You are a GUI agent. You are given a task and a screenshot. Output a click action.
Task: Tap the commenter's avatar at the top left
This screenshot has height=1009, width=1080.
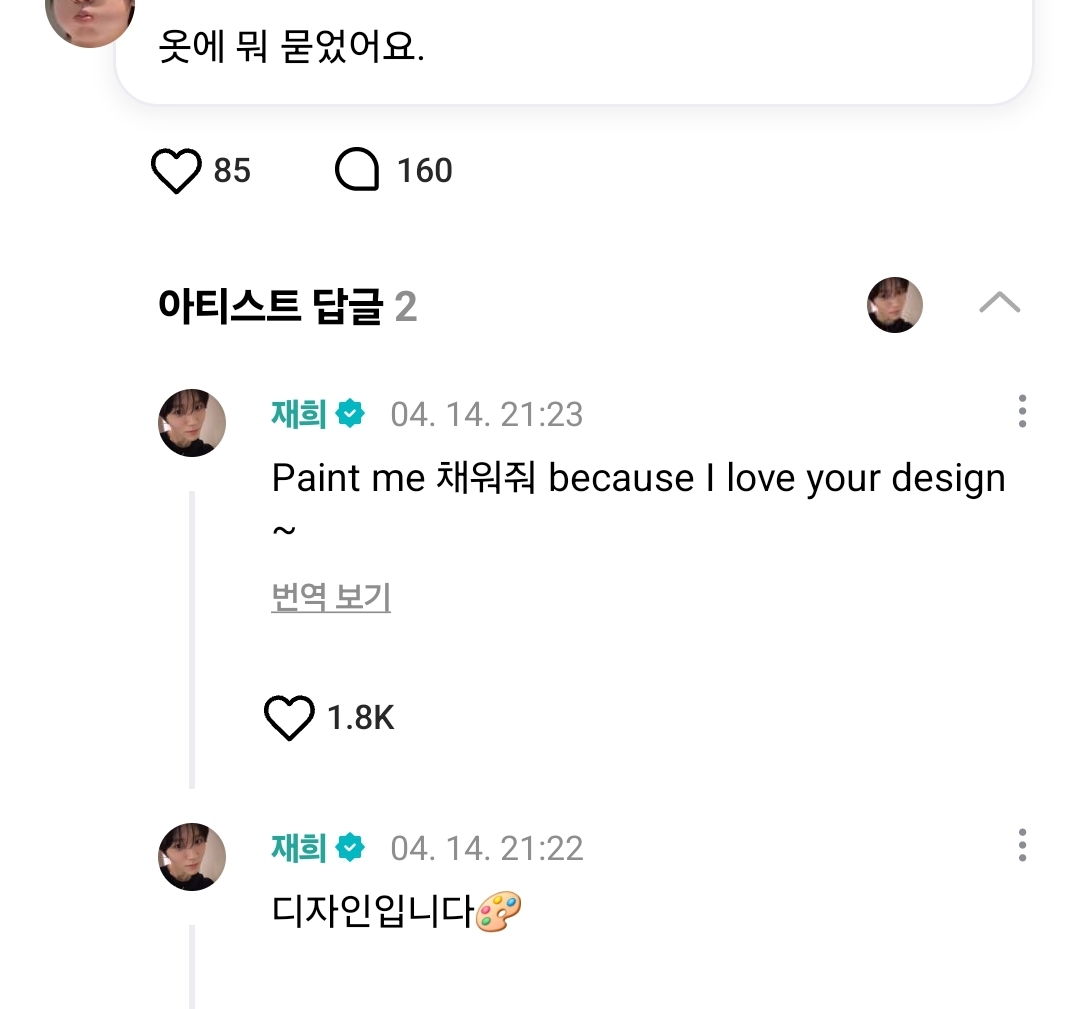click(90, 20)
